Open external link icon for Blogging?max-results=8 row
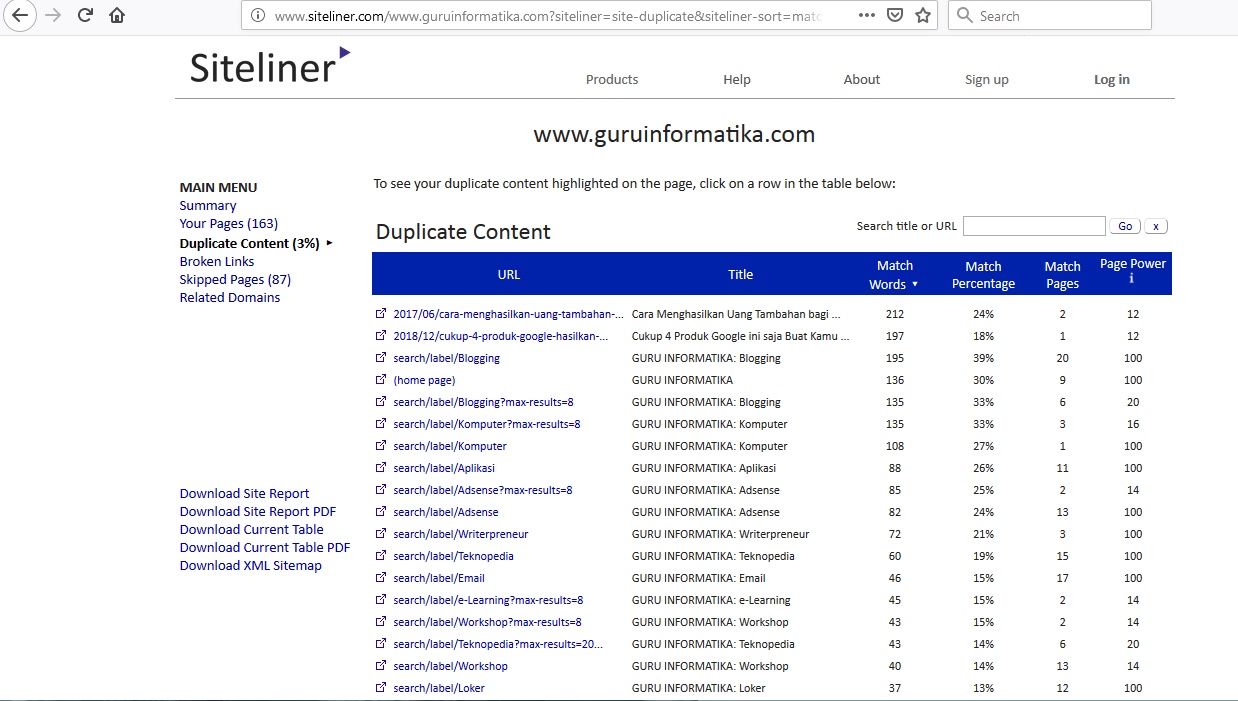This screenshot has width=1238, height=701. 380,401
